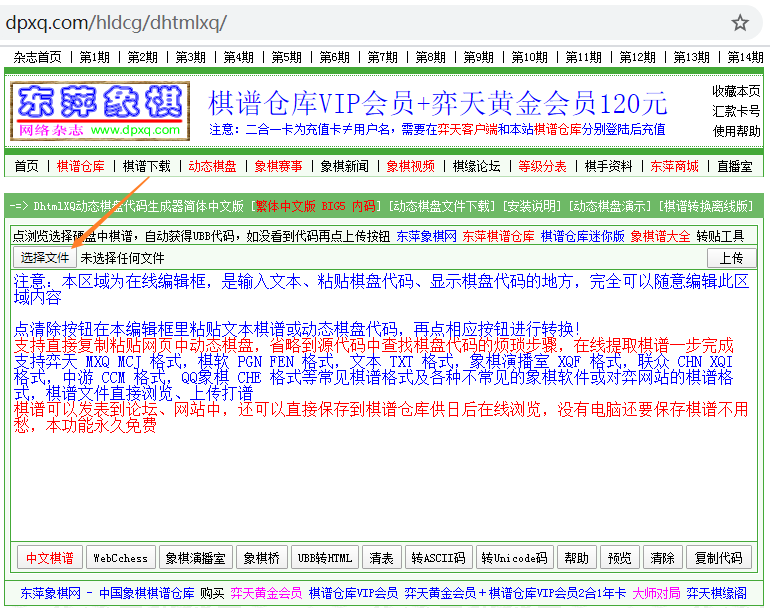Open 东萍棋谱仓库 link above file chooser
This screenshot has width=770, height=612.
click(x=498, y=236)
